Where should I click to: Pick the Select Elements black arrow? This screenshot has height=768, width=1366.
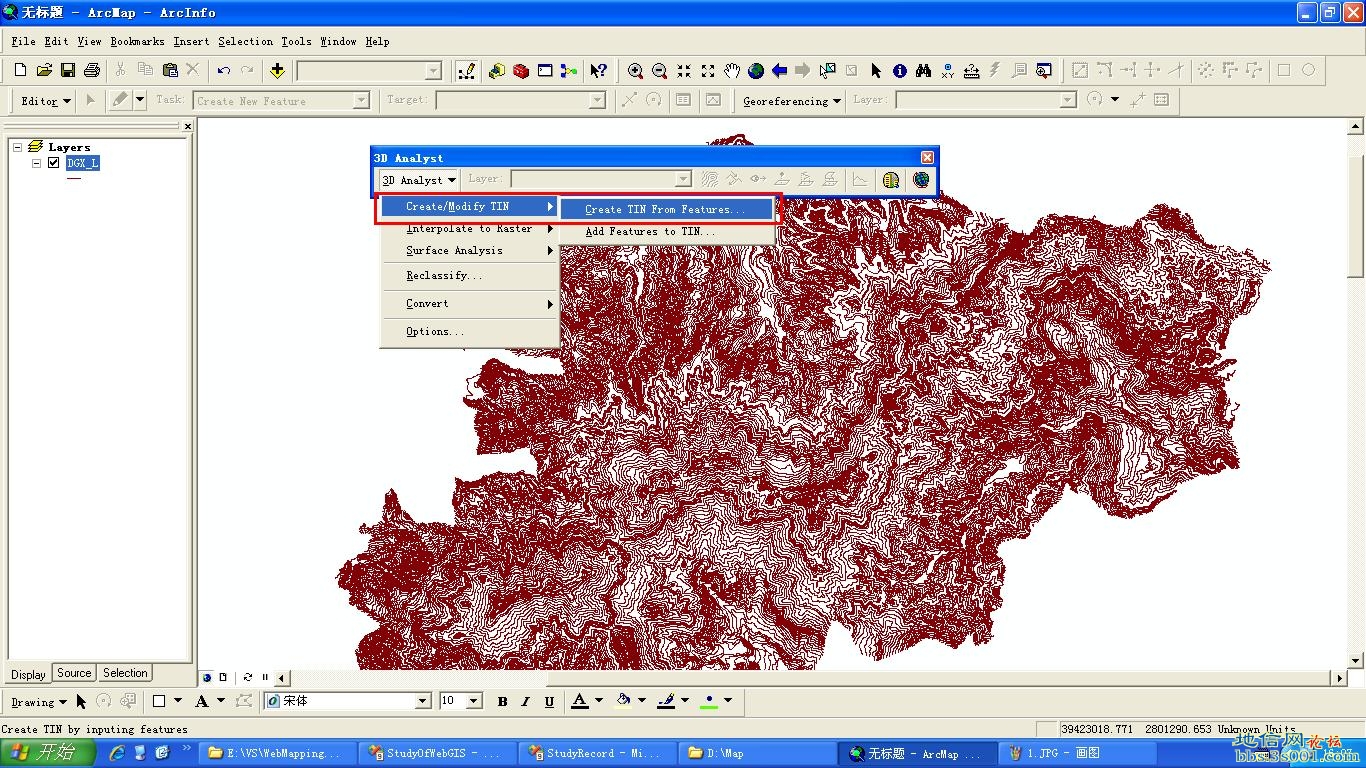(876, 70)
